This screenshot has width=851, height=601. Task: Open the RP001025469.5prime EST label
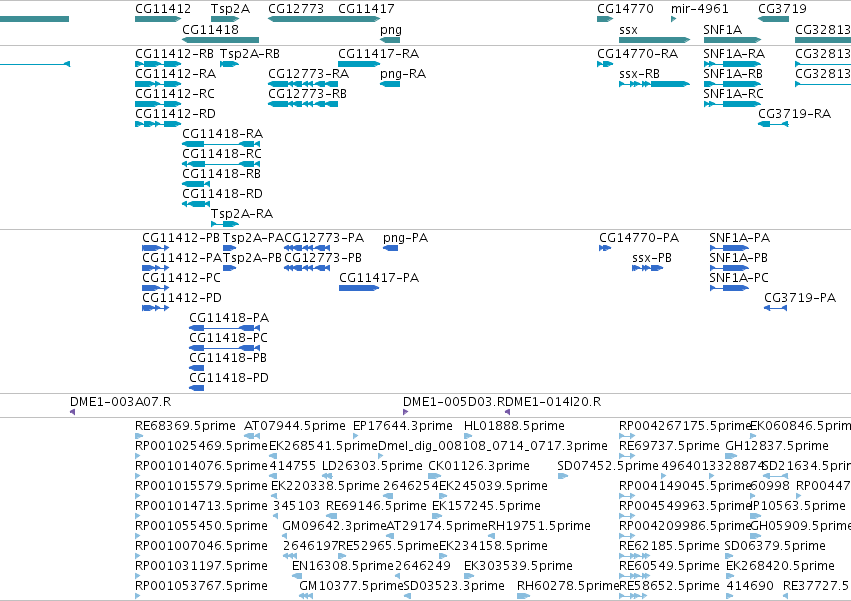(x=201, y=446)
